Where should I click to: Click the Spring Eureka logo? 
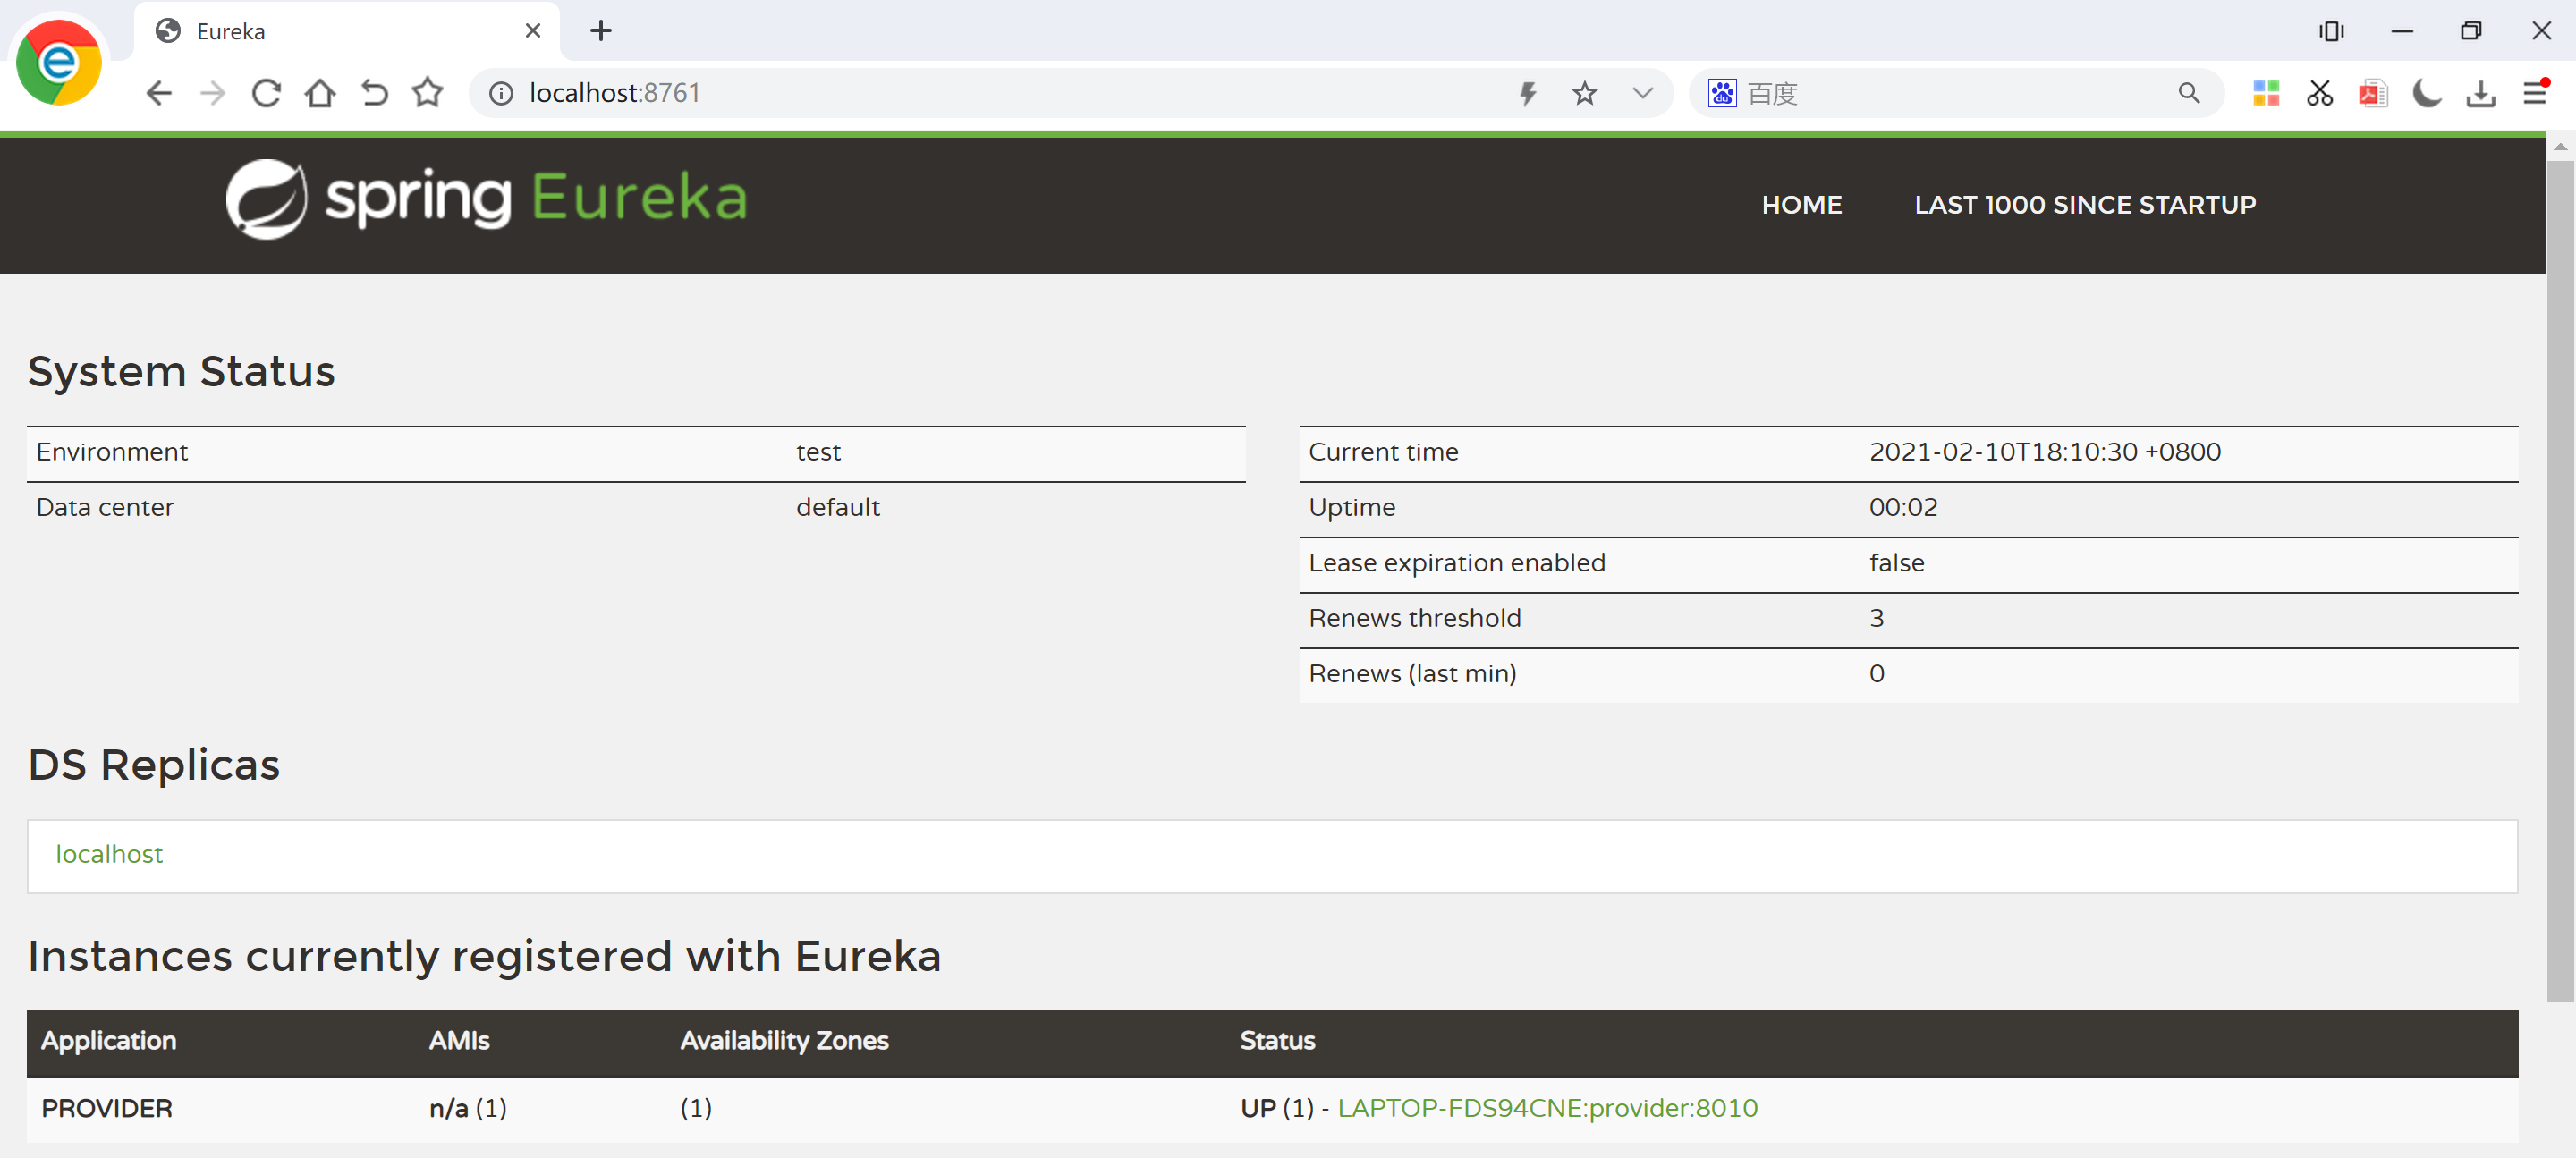(486, 198)
